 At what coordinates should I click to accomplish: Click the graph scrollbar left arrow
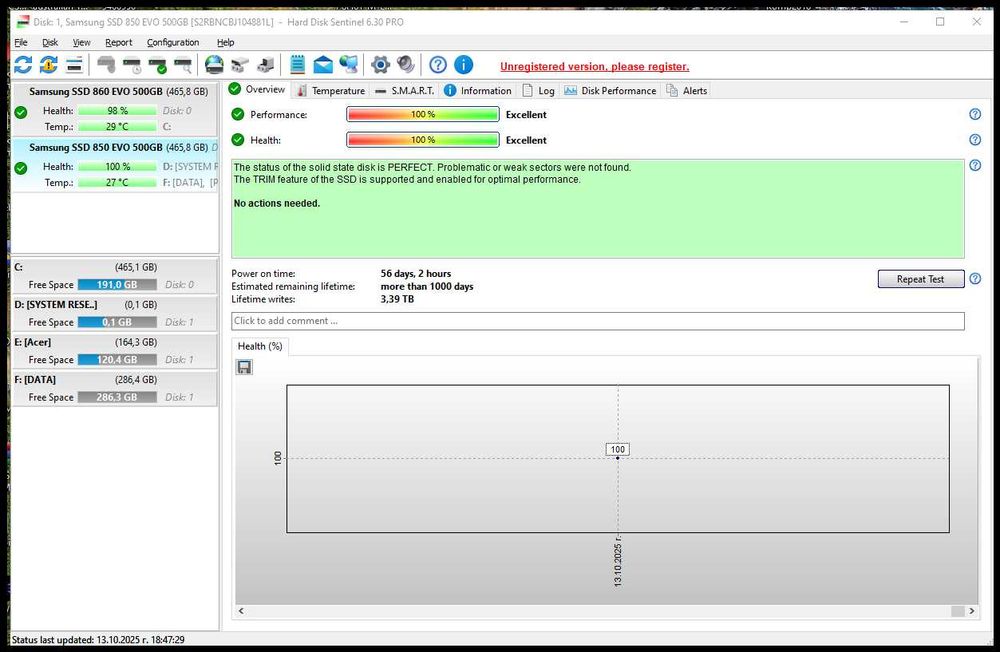(x=241, y=611)
